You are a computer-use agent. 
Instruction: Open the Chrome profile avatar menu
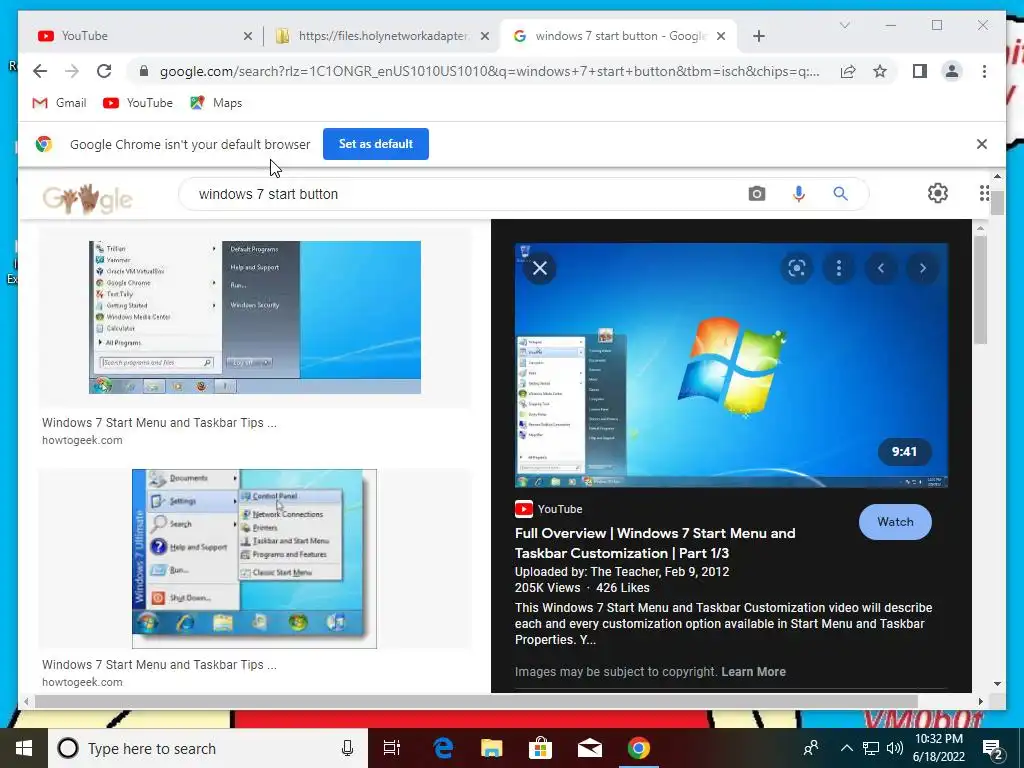pyautogui.click(x=952, y=71)
